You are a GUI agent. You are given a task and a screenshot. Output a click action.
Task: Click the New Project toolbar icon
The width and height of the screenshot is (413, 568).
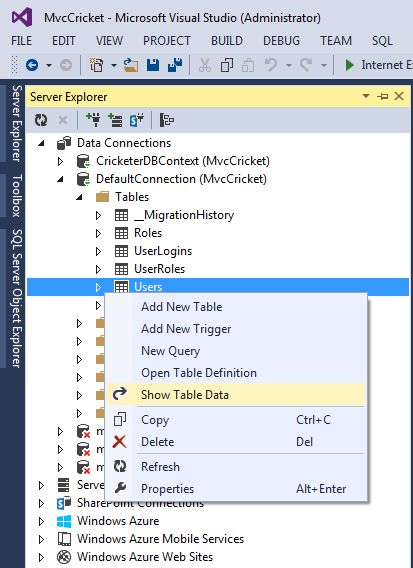click(x=96, y=65)
